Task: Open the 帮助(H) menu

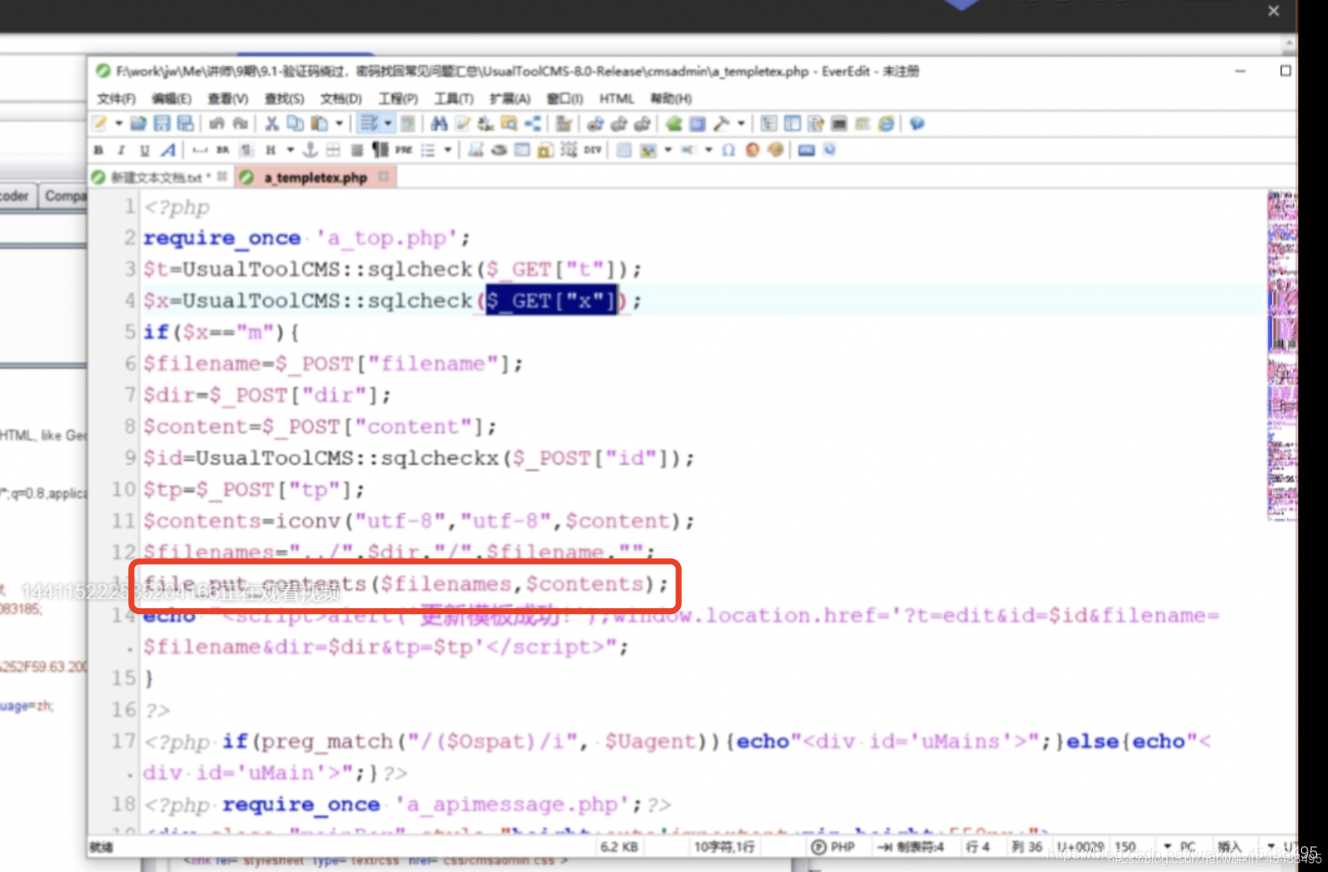Action: 671,98
